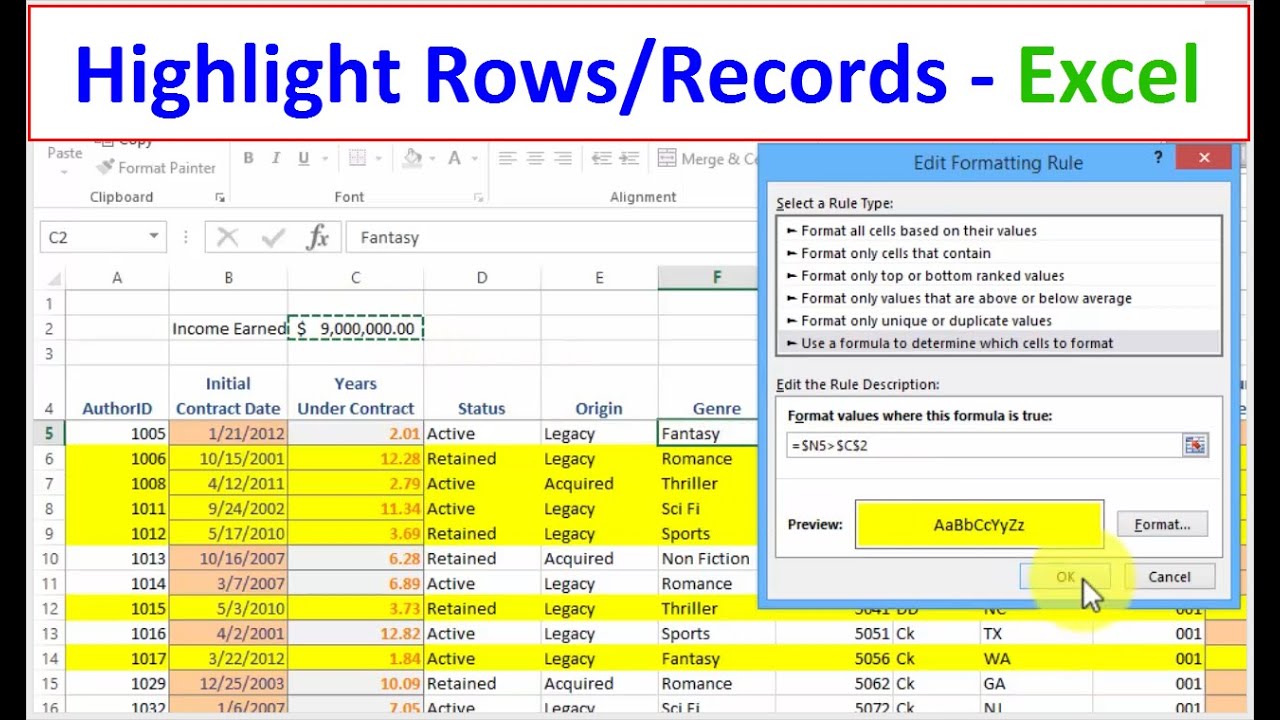Click the Fill Color paint bucket
The width and height of the screenshot is (1280, 720).
[x=412, y=158]
